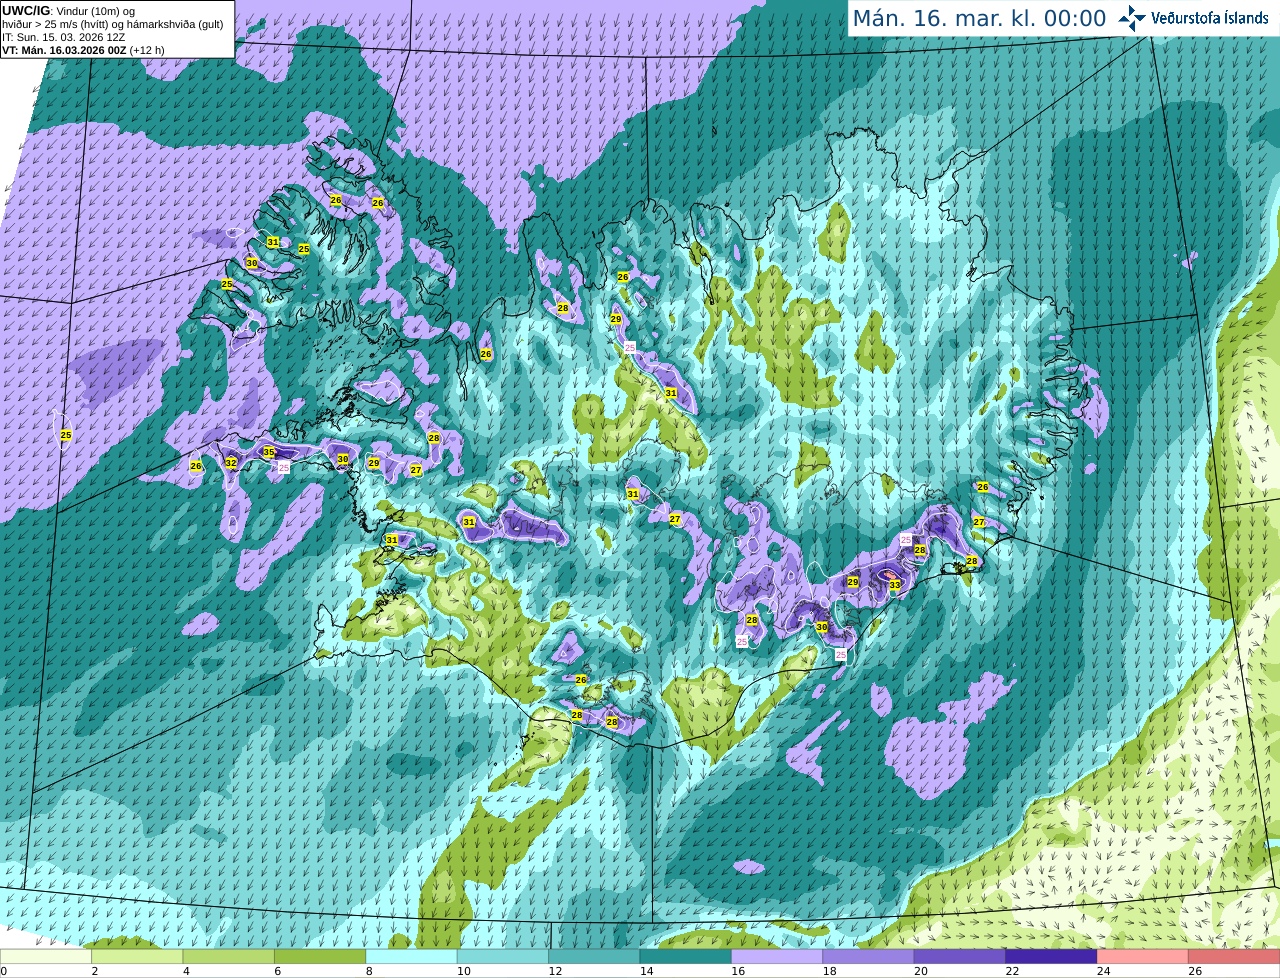Click the line 'hviður > 25 m/s (hvítt) og hámarkshviða (gult)'
The height and width of the screenshot is (978, 1280).
[113, 24]
